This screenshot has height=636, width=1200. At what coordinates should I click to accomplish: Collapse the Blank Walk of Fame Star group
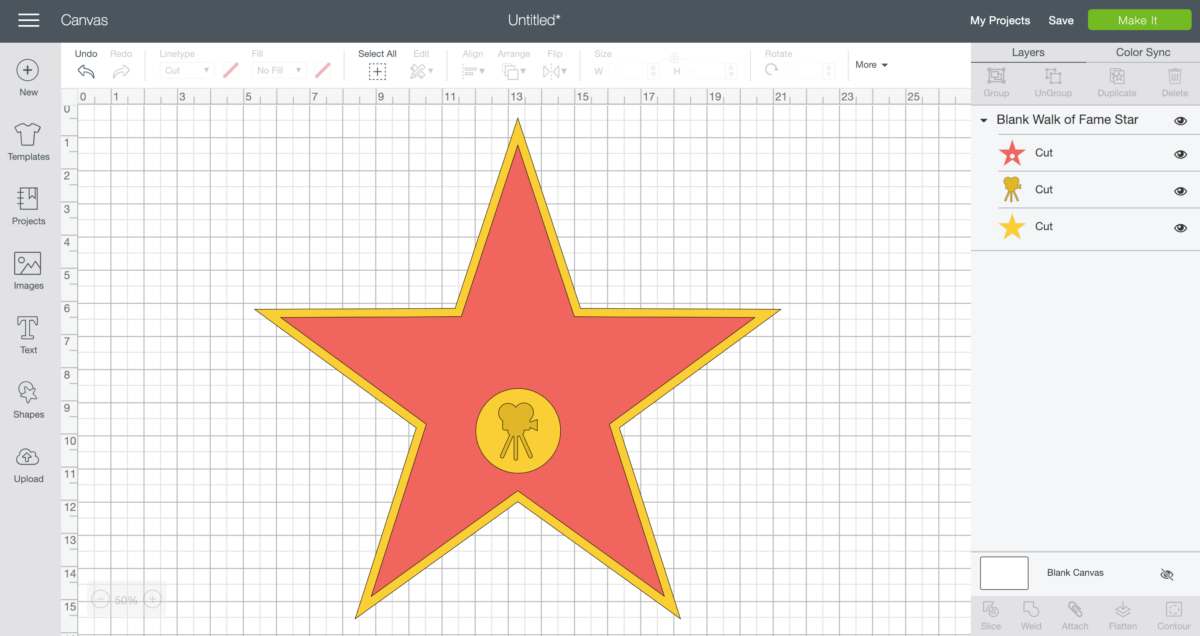click(984, 120)
